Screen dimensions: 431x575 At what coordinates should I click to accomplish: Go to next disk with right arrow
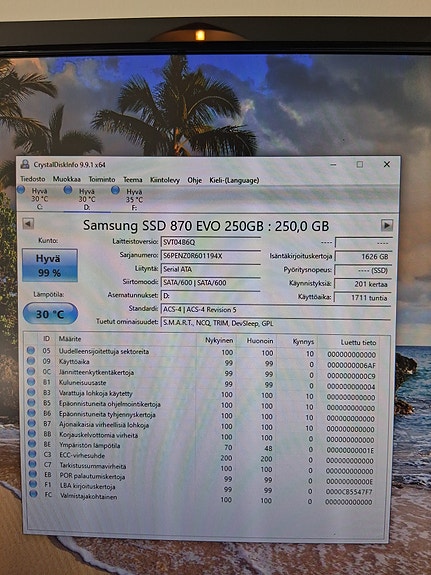[x=387, y=225]
